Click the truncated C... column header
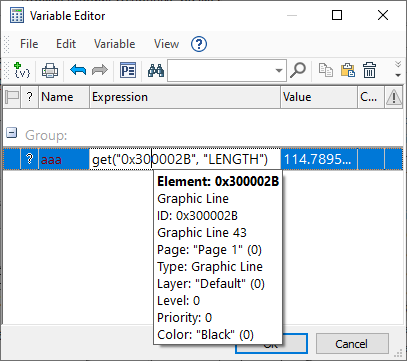 [371, 97]
